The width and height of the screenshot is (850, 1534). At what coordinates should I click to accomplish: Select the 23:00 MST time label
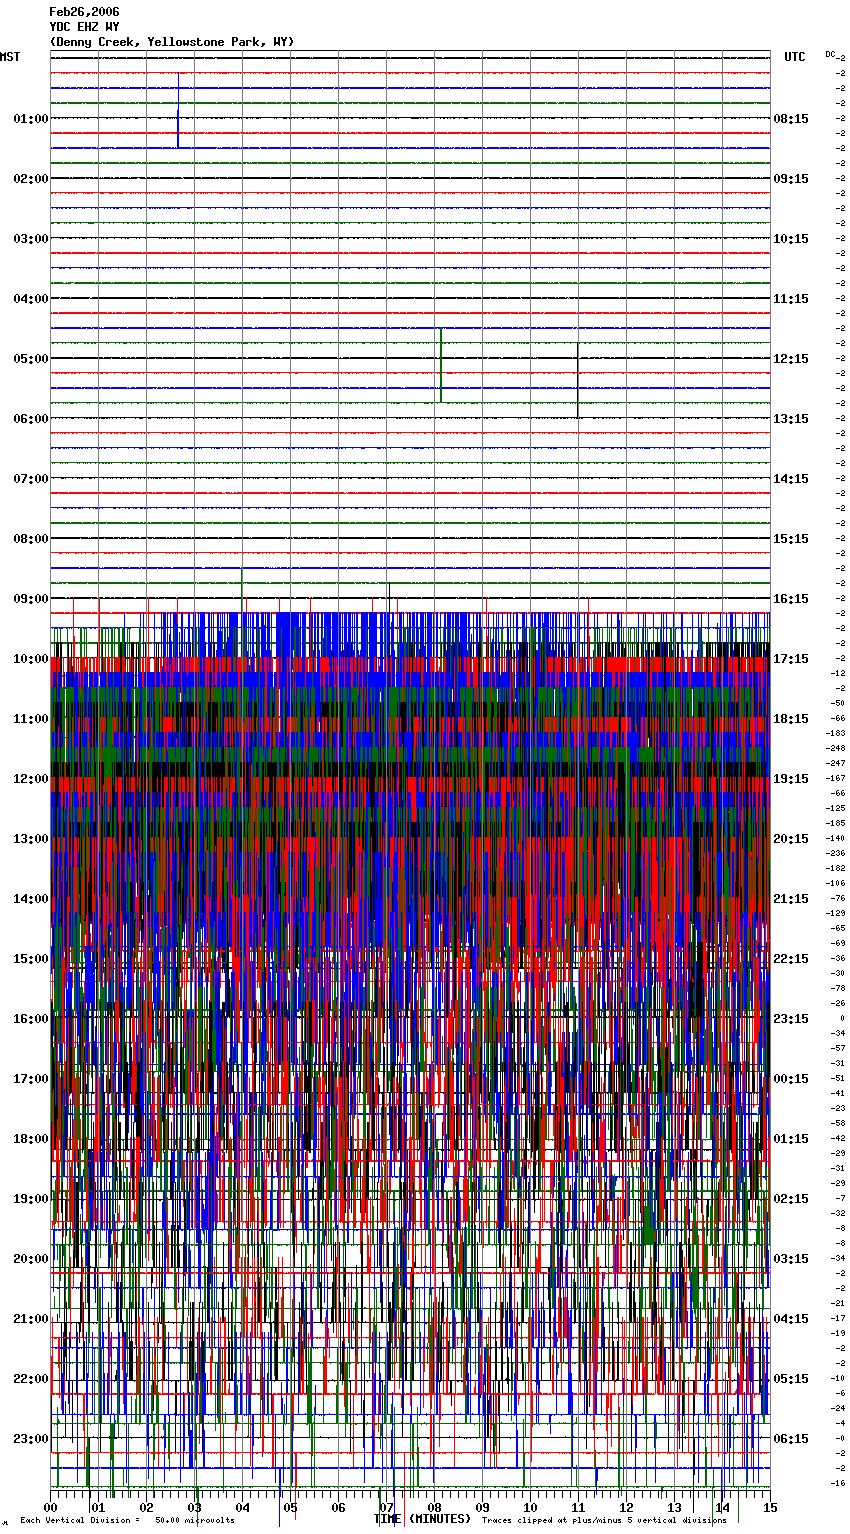coord(30,1438)
